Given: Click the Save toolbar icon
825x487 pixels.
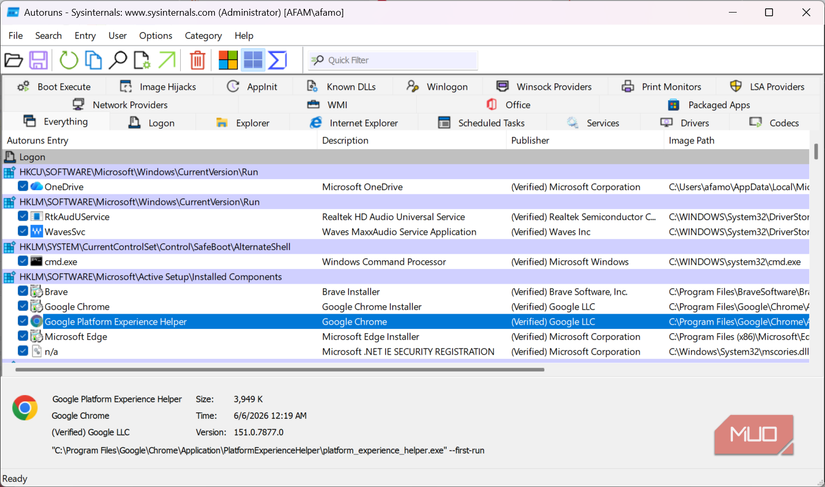Looking at the screenshot, I should point(38,60).
